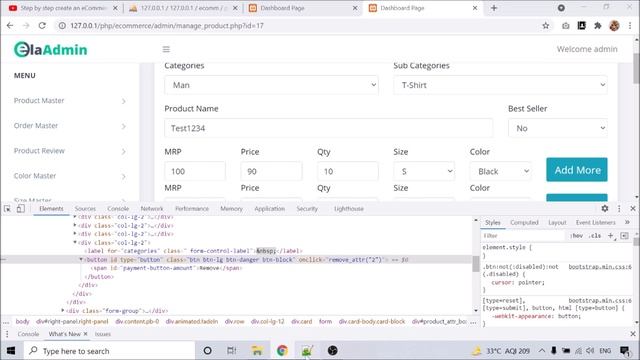640x360 pixels.
Task: Toggle the .cls class editor
Action: tap(596, 236)
